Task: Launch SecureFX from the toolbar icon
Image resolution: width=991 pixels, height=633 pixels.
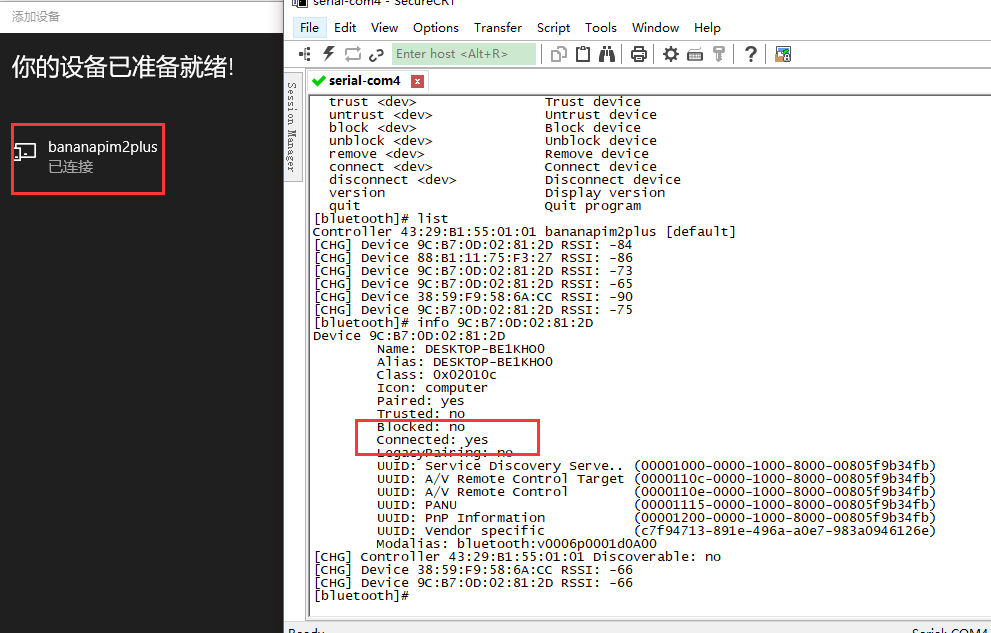Action: [783, 54]
